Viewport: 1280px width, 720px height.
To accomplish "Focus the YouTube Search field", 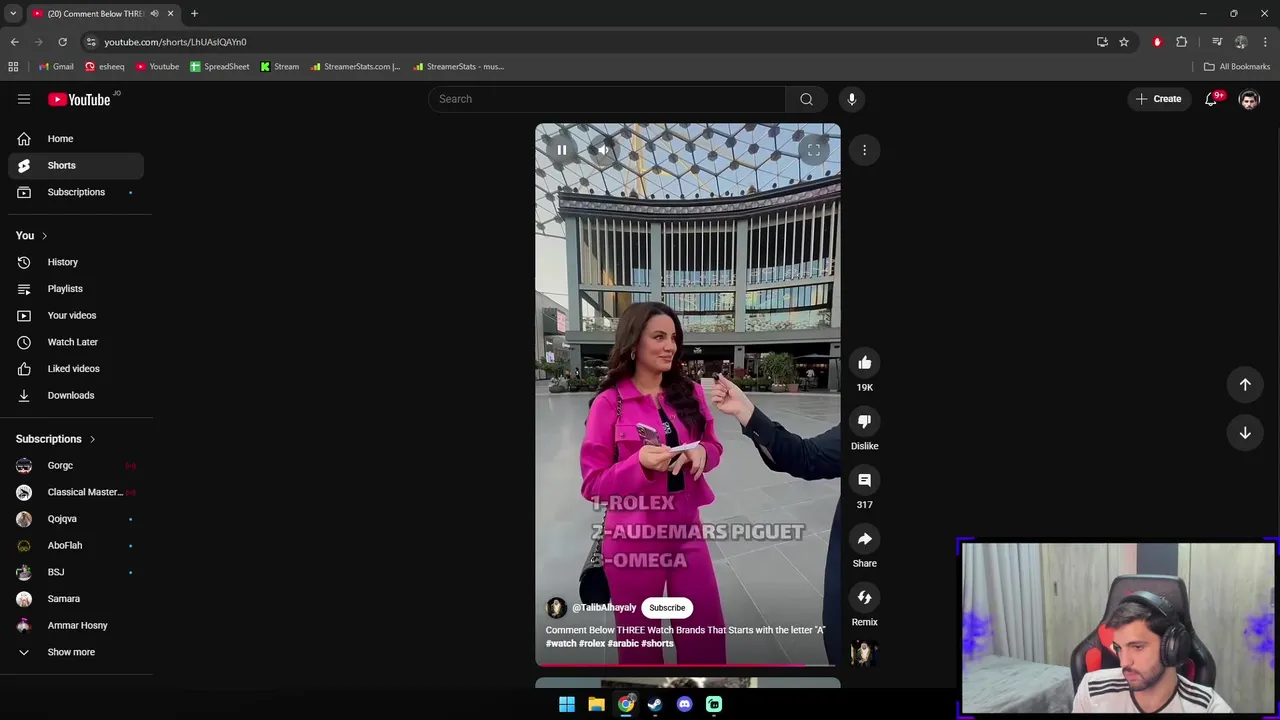I will (608, 99).
